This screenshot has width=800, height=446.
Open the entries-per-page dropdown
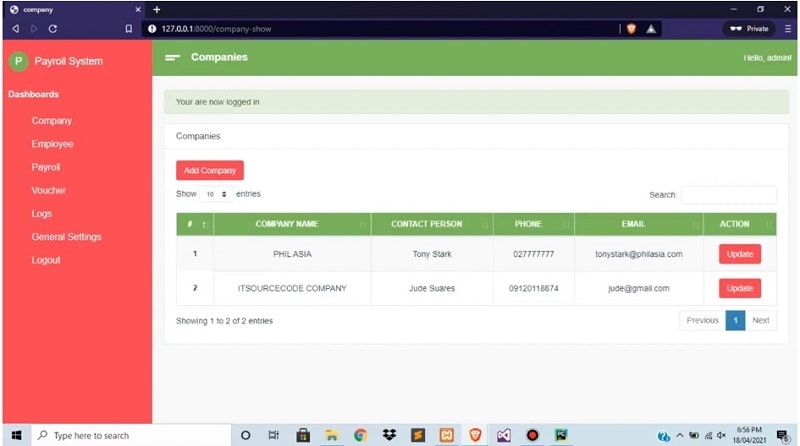pos(216,194)
